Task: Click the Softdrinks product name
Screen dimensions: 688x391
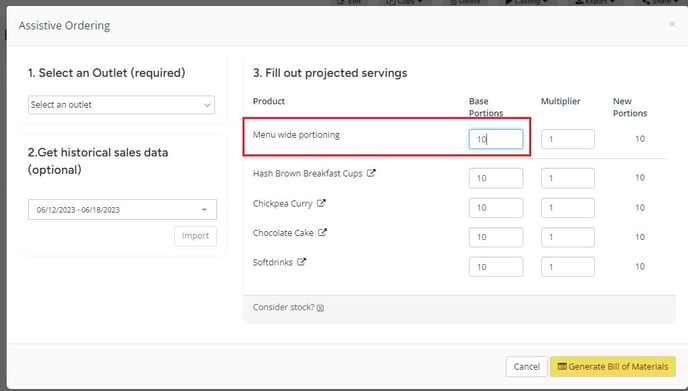Action: tap(272, 262)
